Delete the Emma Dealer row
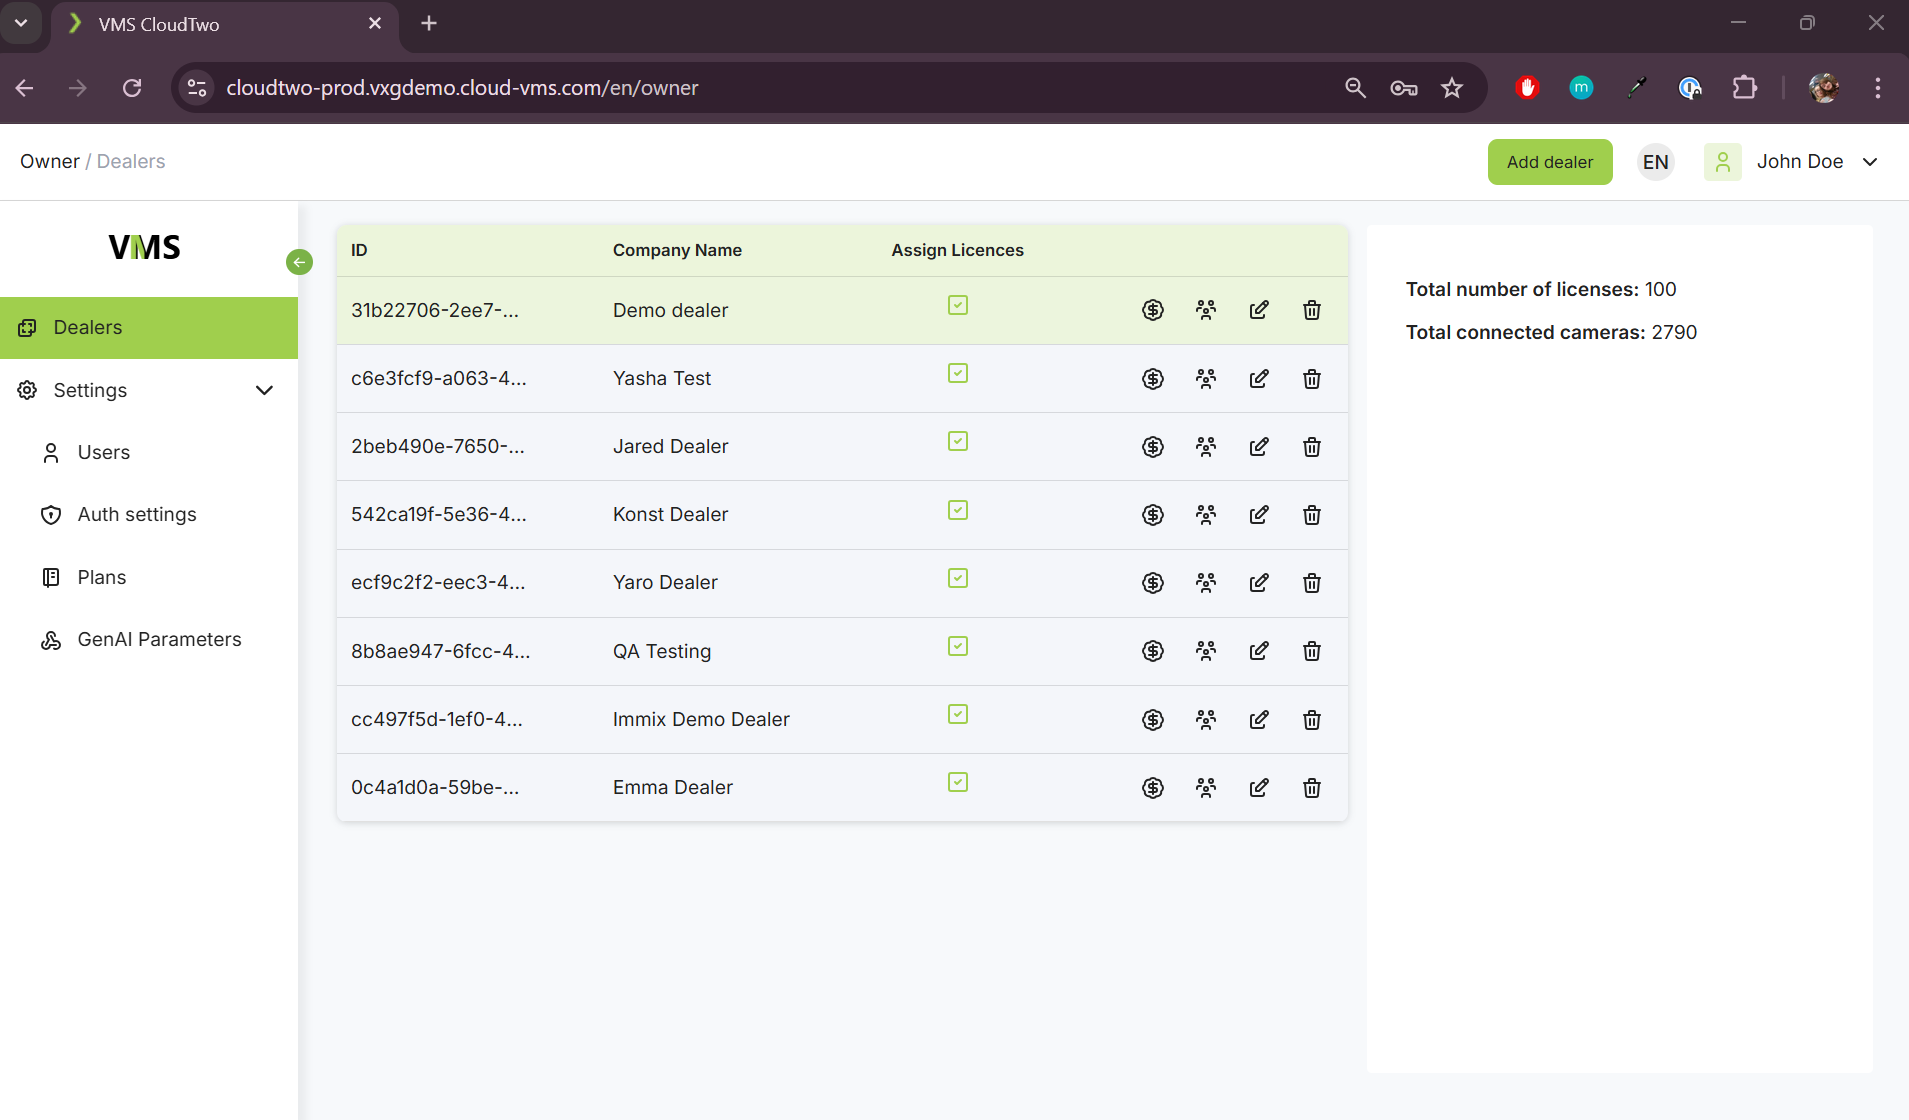 point(1312,788)
